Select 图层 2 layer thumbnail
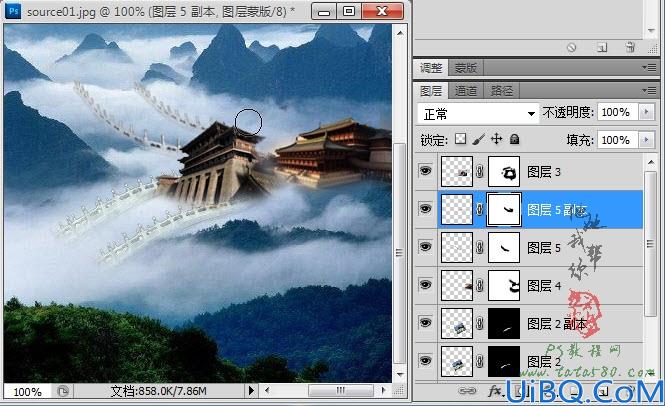This screenshot has height=406, width=665. (x=457, y=361)
